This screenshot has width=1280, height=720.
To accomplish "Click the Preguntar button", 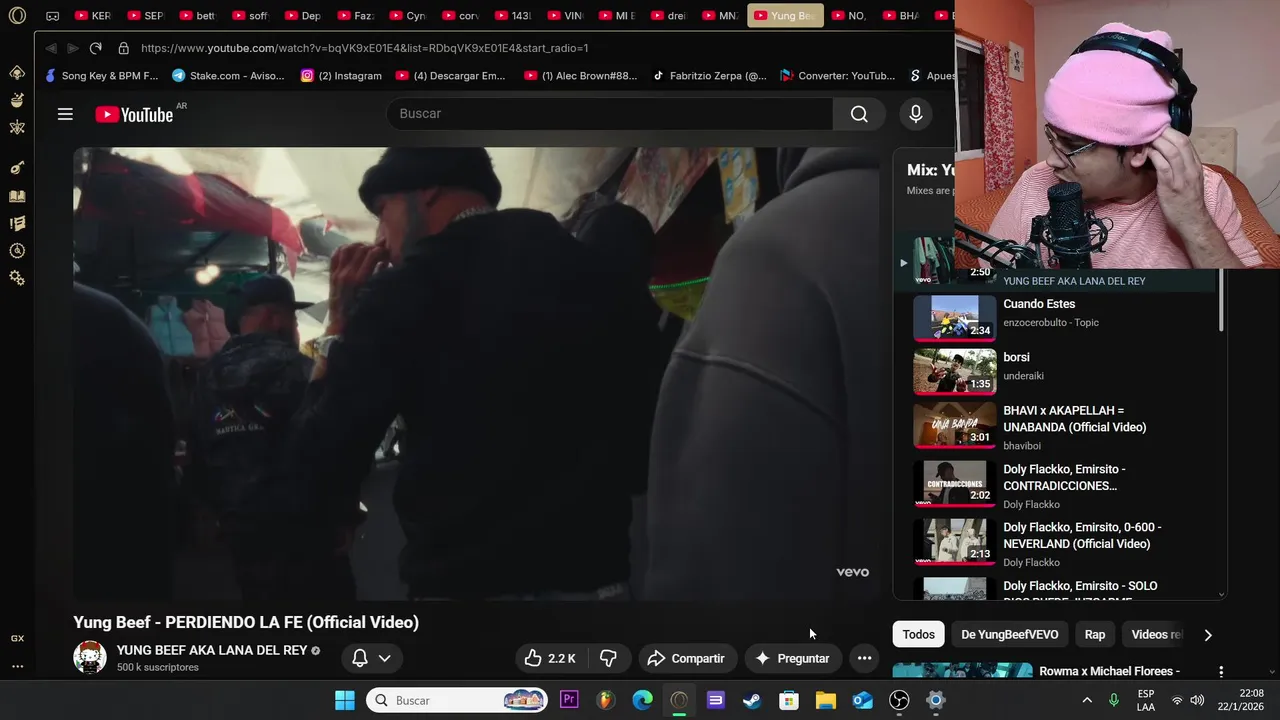I will [x=792, y=658].
